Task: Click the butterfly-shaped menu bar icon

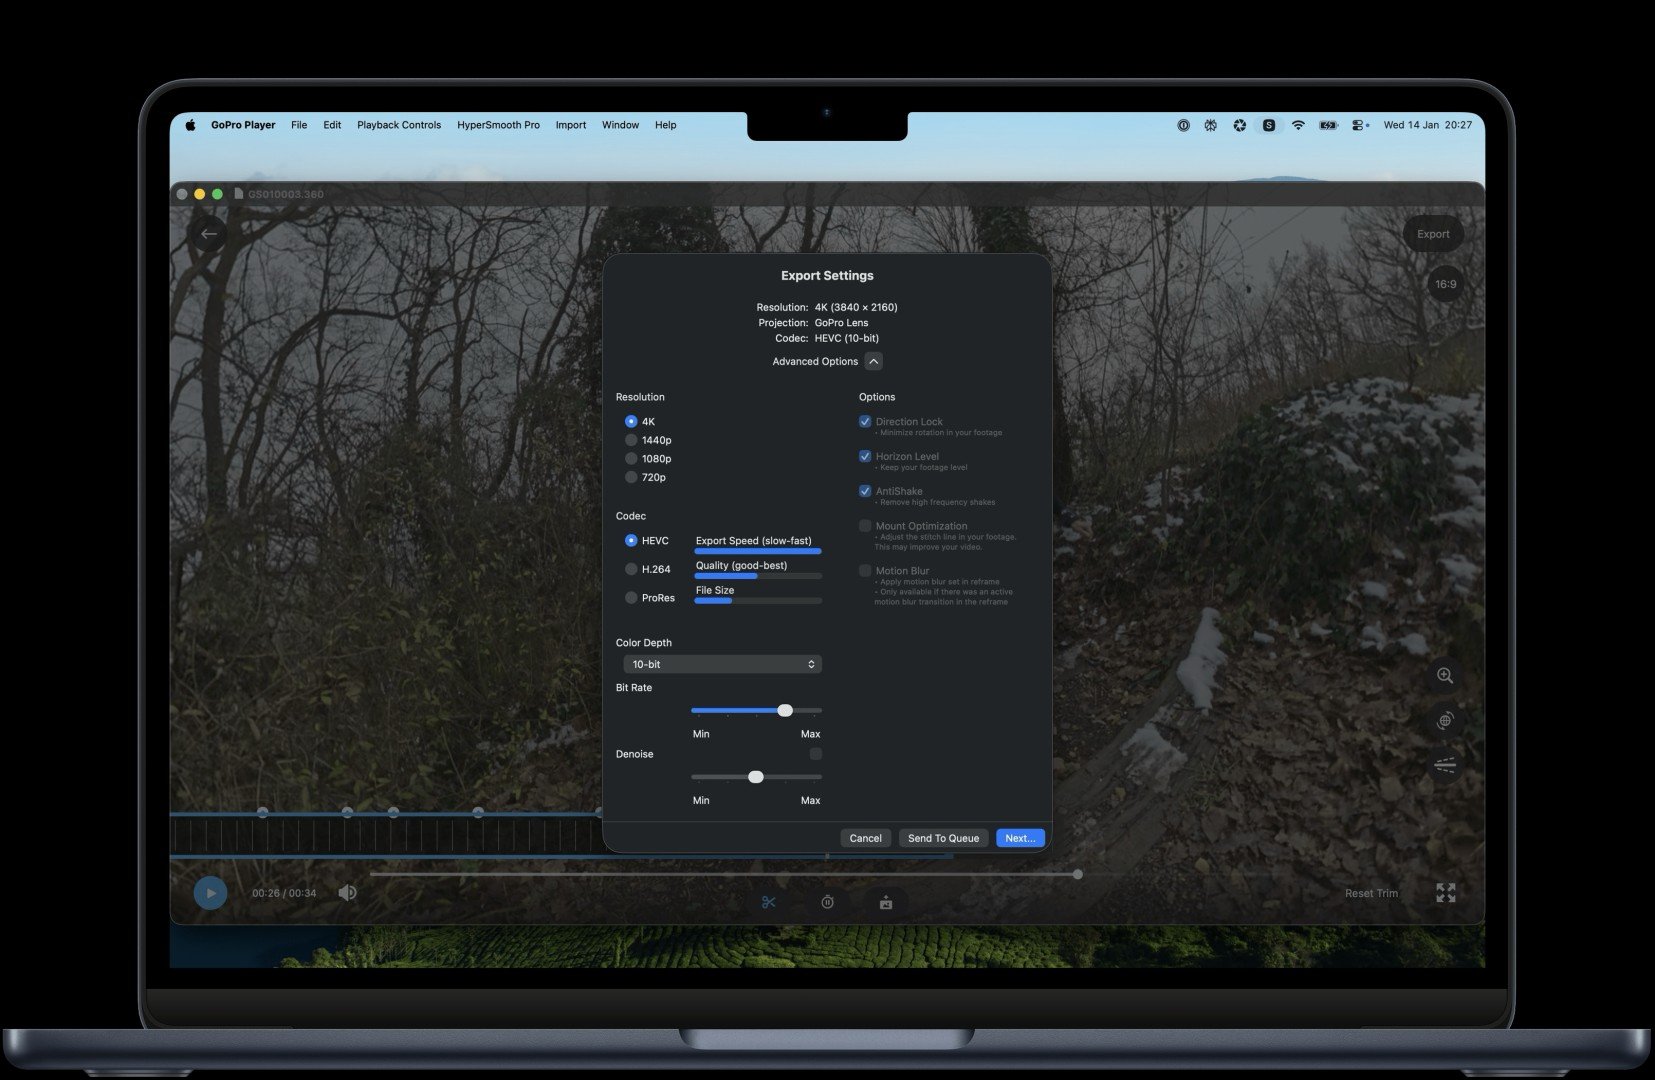Action: click(1211, 125)
